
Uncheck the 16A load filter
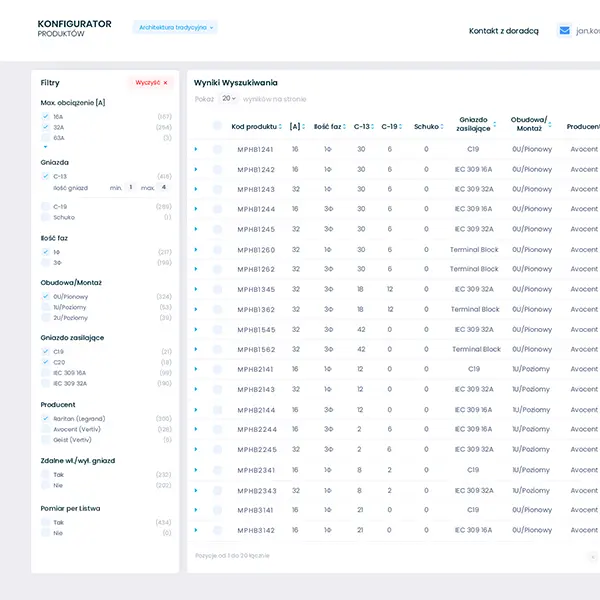[45, 117]
